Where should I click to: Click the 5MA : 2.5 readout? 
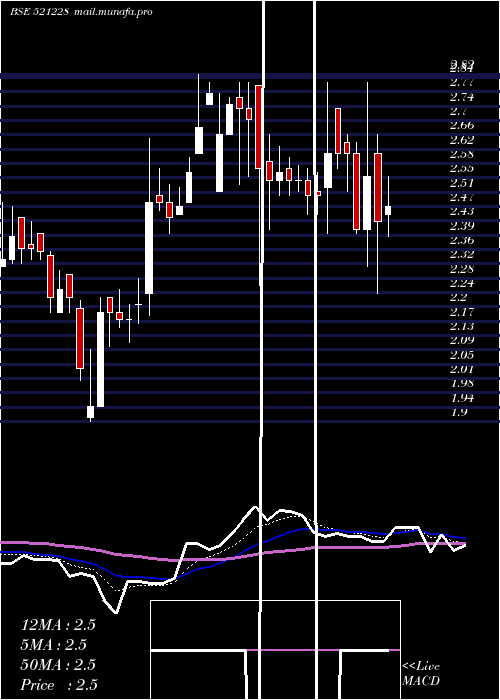pos(54,645)
